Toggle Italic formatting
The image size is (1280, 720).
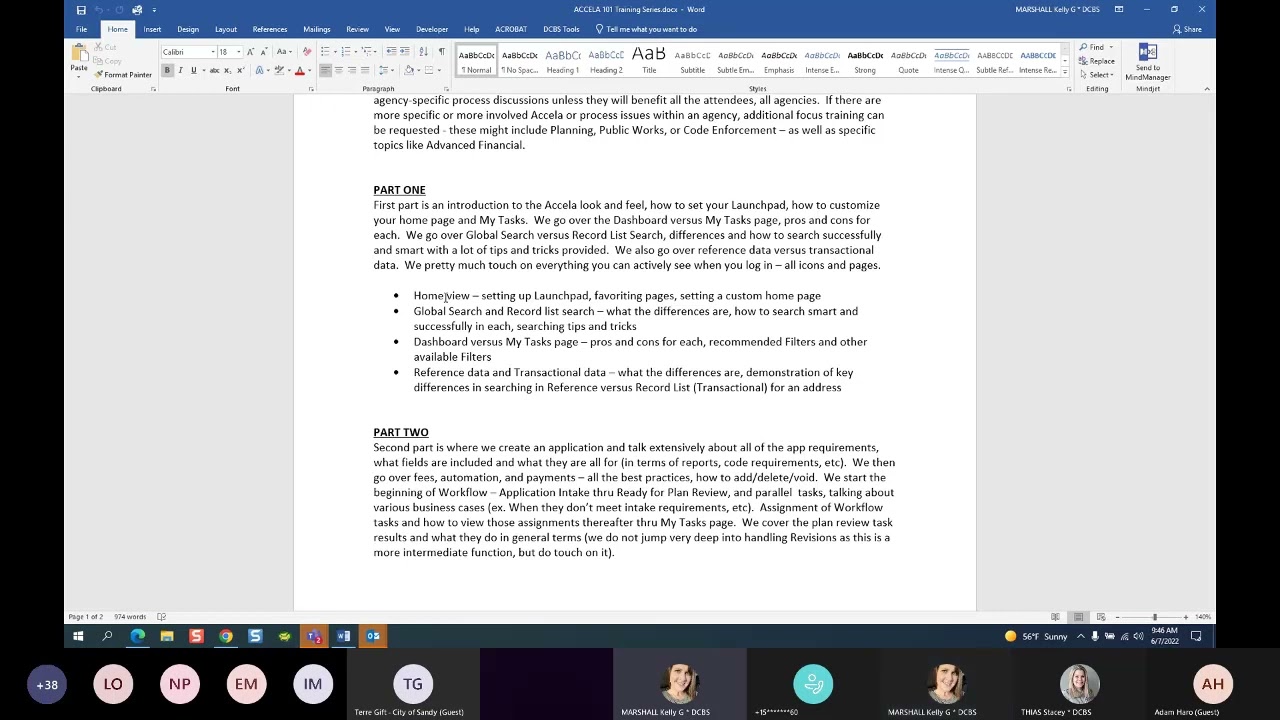point(180,70)
